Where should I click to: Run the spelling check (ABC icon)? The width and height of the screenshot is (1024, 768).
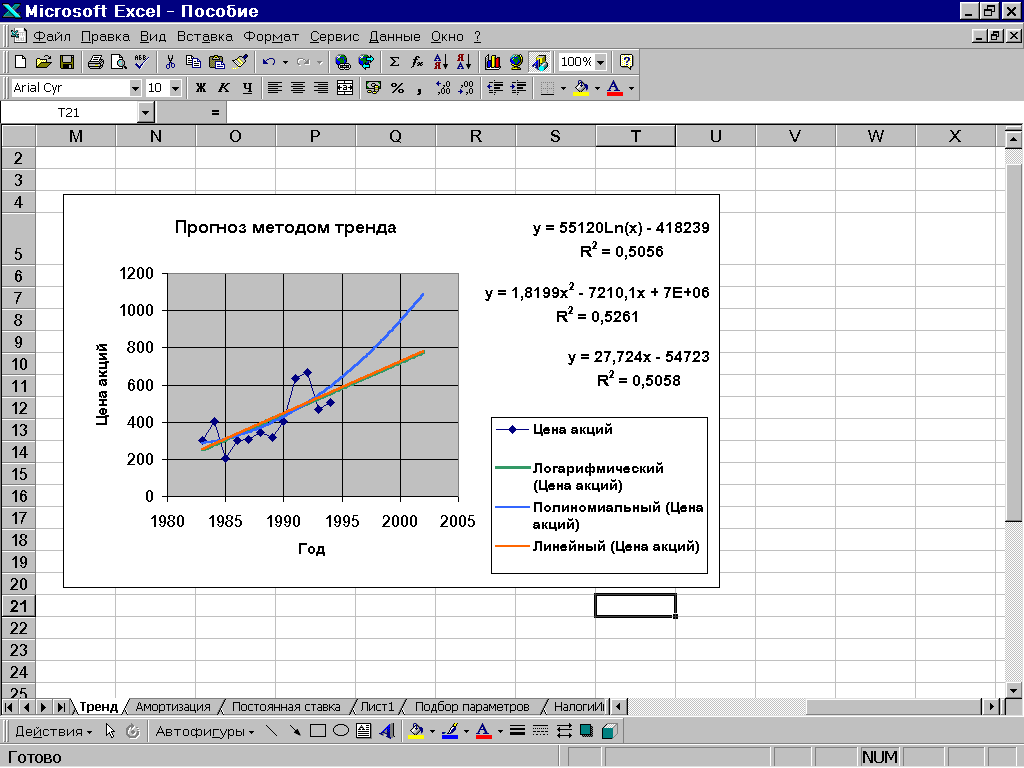141,62
